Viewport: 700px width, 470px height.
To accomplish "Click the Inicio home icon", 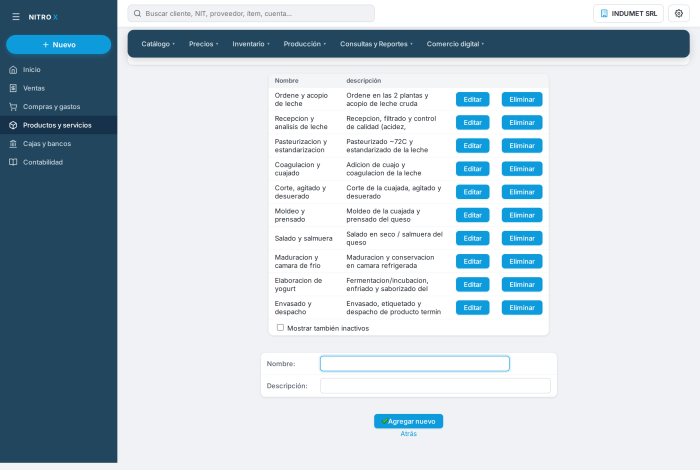I will click(x=13, y=70).
